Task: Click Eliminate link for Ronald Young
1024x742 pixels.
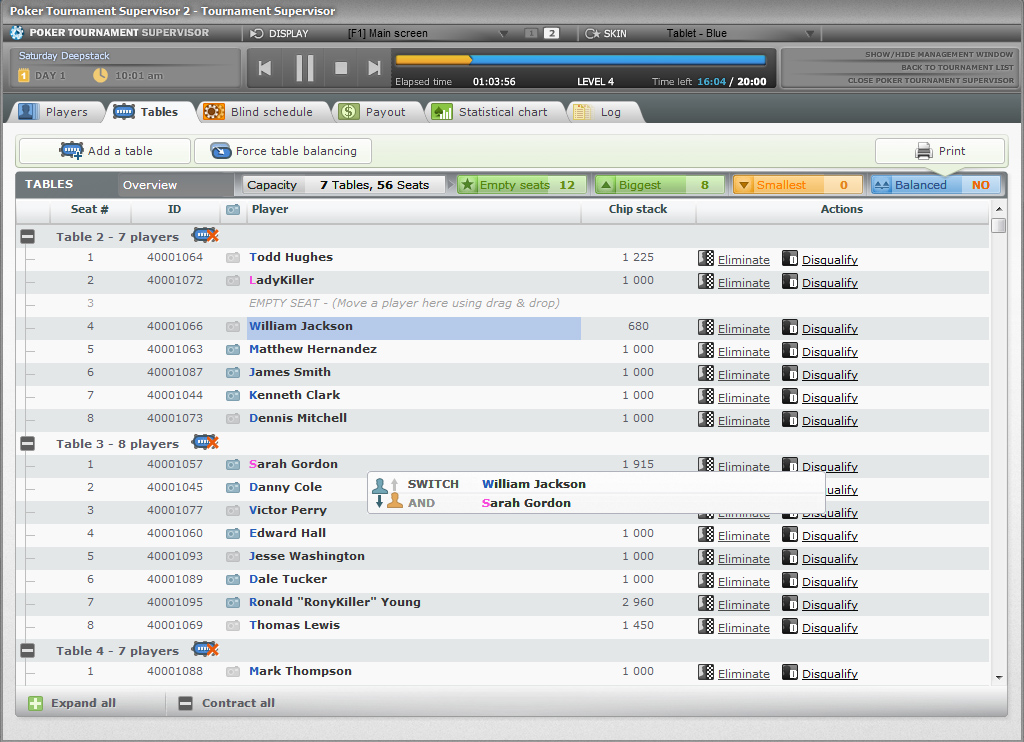Action: [743, 605]
